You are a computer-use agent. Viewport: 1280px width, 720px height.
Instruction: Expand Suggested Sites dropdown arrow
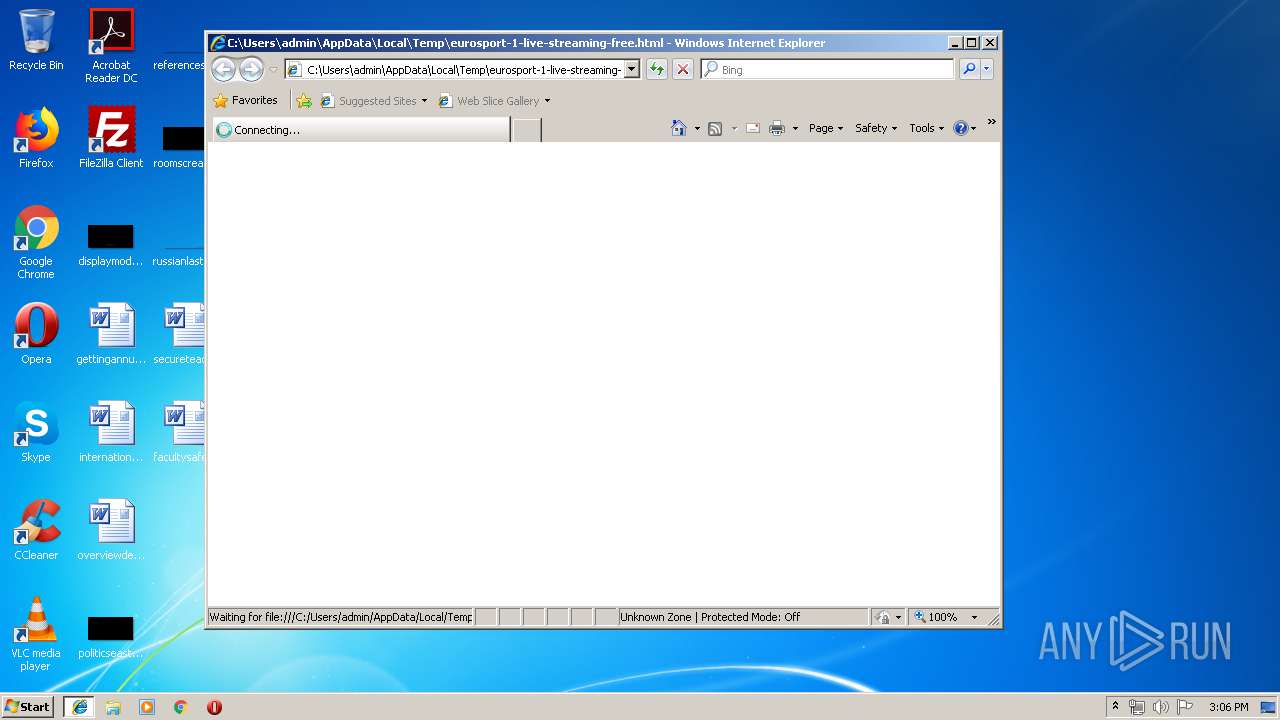(424, 101)
